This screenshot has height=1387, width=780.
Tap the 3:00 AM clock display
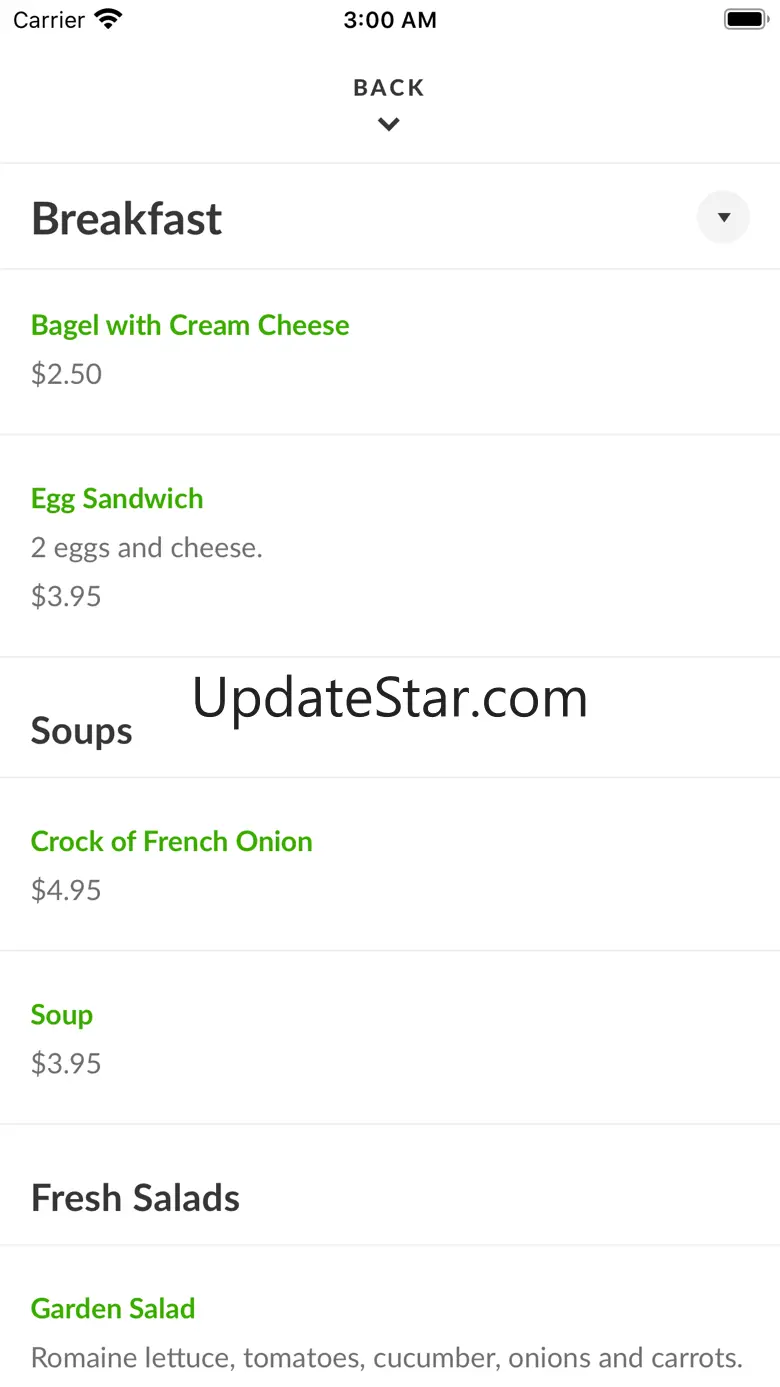[x=390, y=20]
